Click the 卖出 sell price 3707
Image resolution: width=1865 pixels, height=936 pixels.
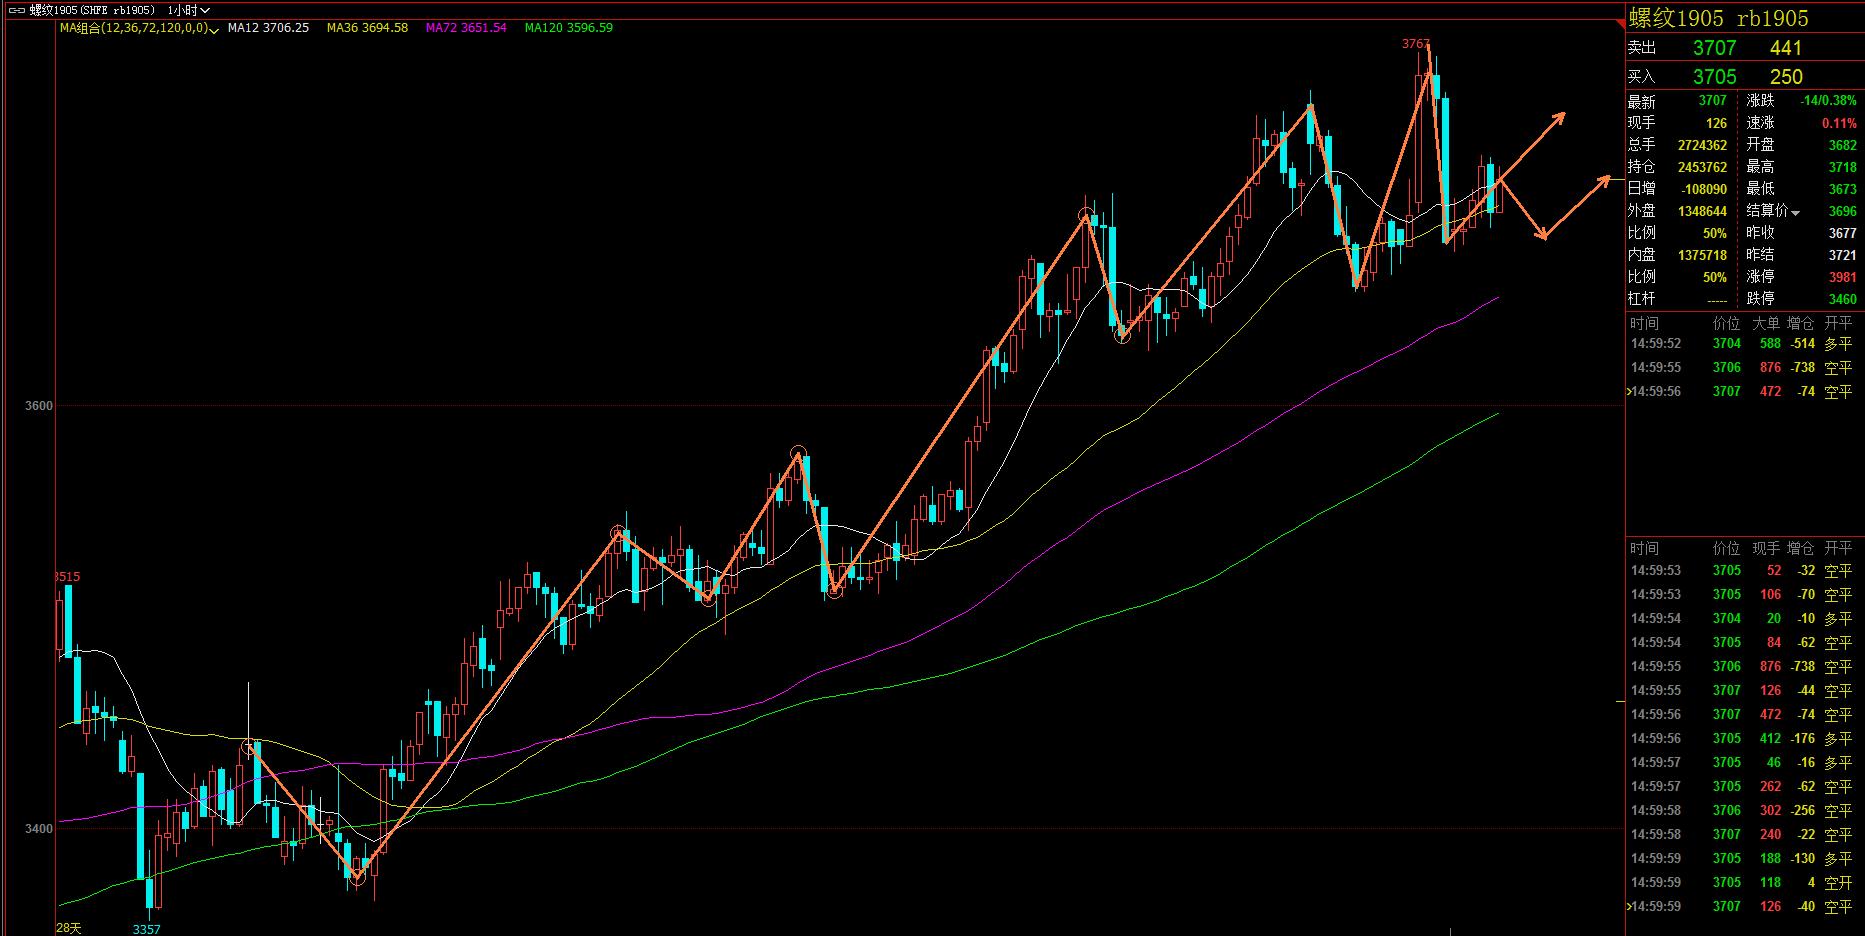pyautogui.click(x=1714, y=48)
